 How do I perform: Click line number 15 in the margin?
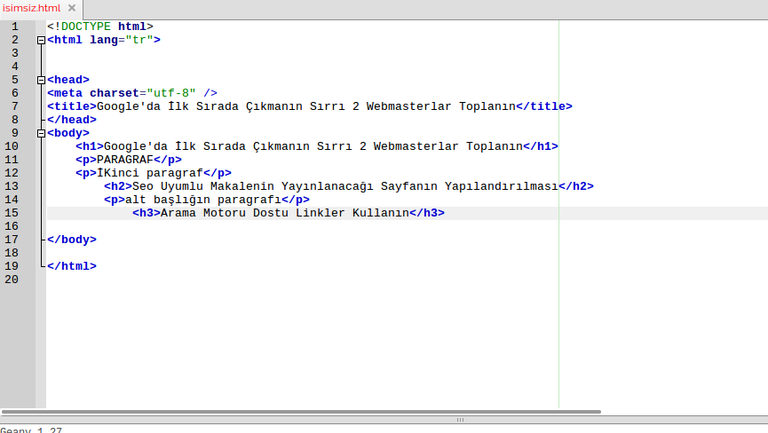tap(11, 213)
